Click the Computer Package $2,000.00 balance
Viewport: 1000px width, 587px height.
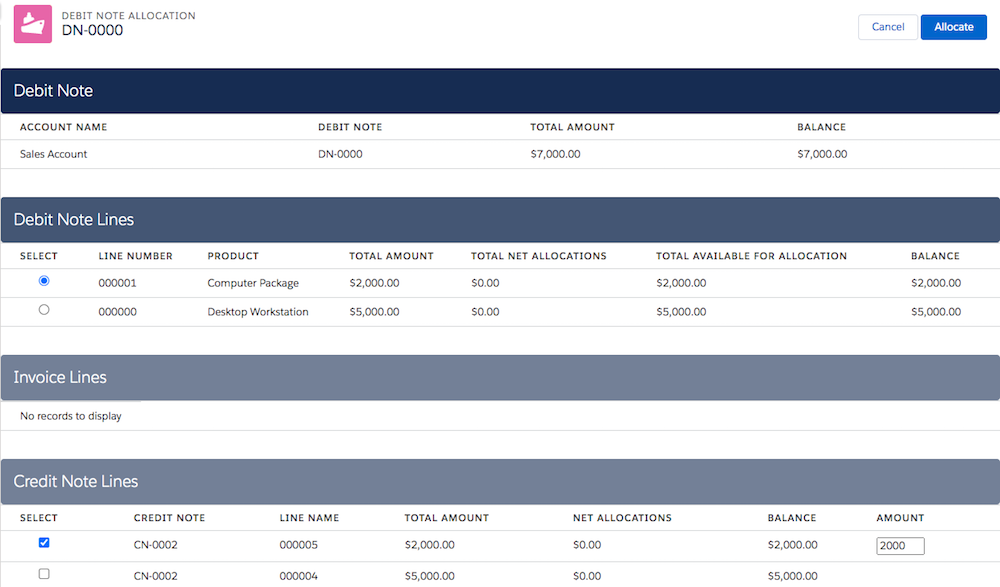936,283
